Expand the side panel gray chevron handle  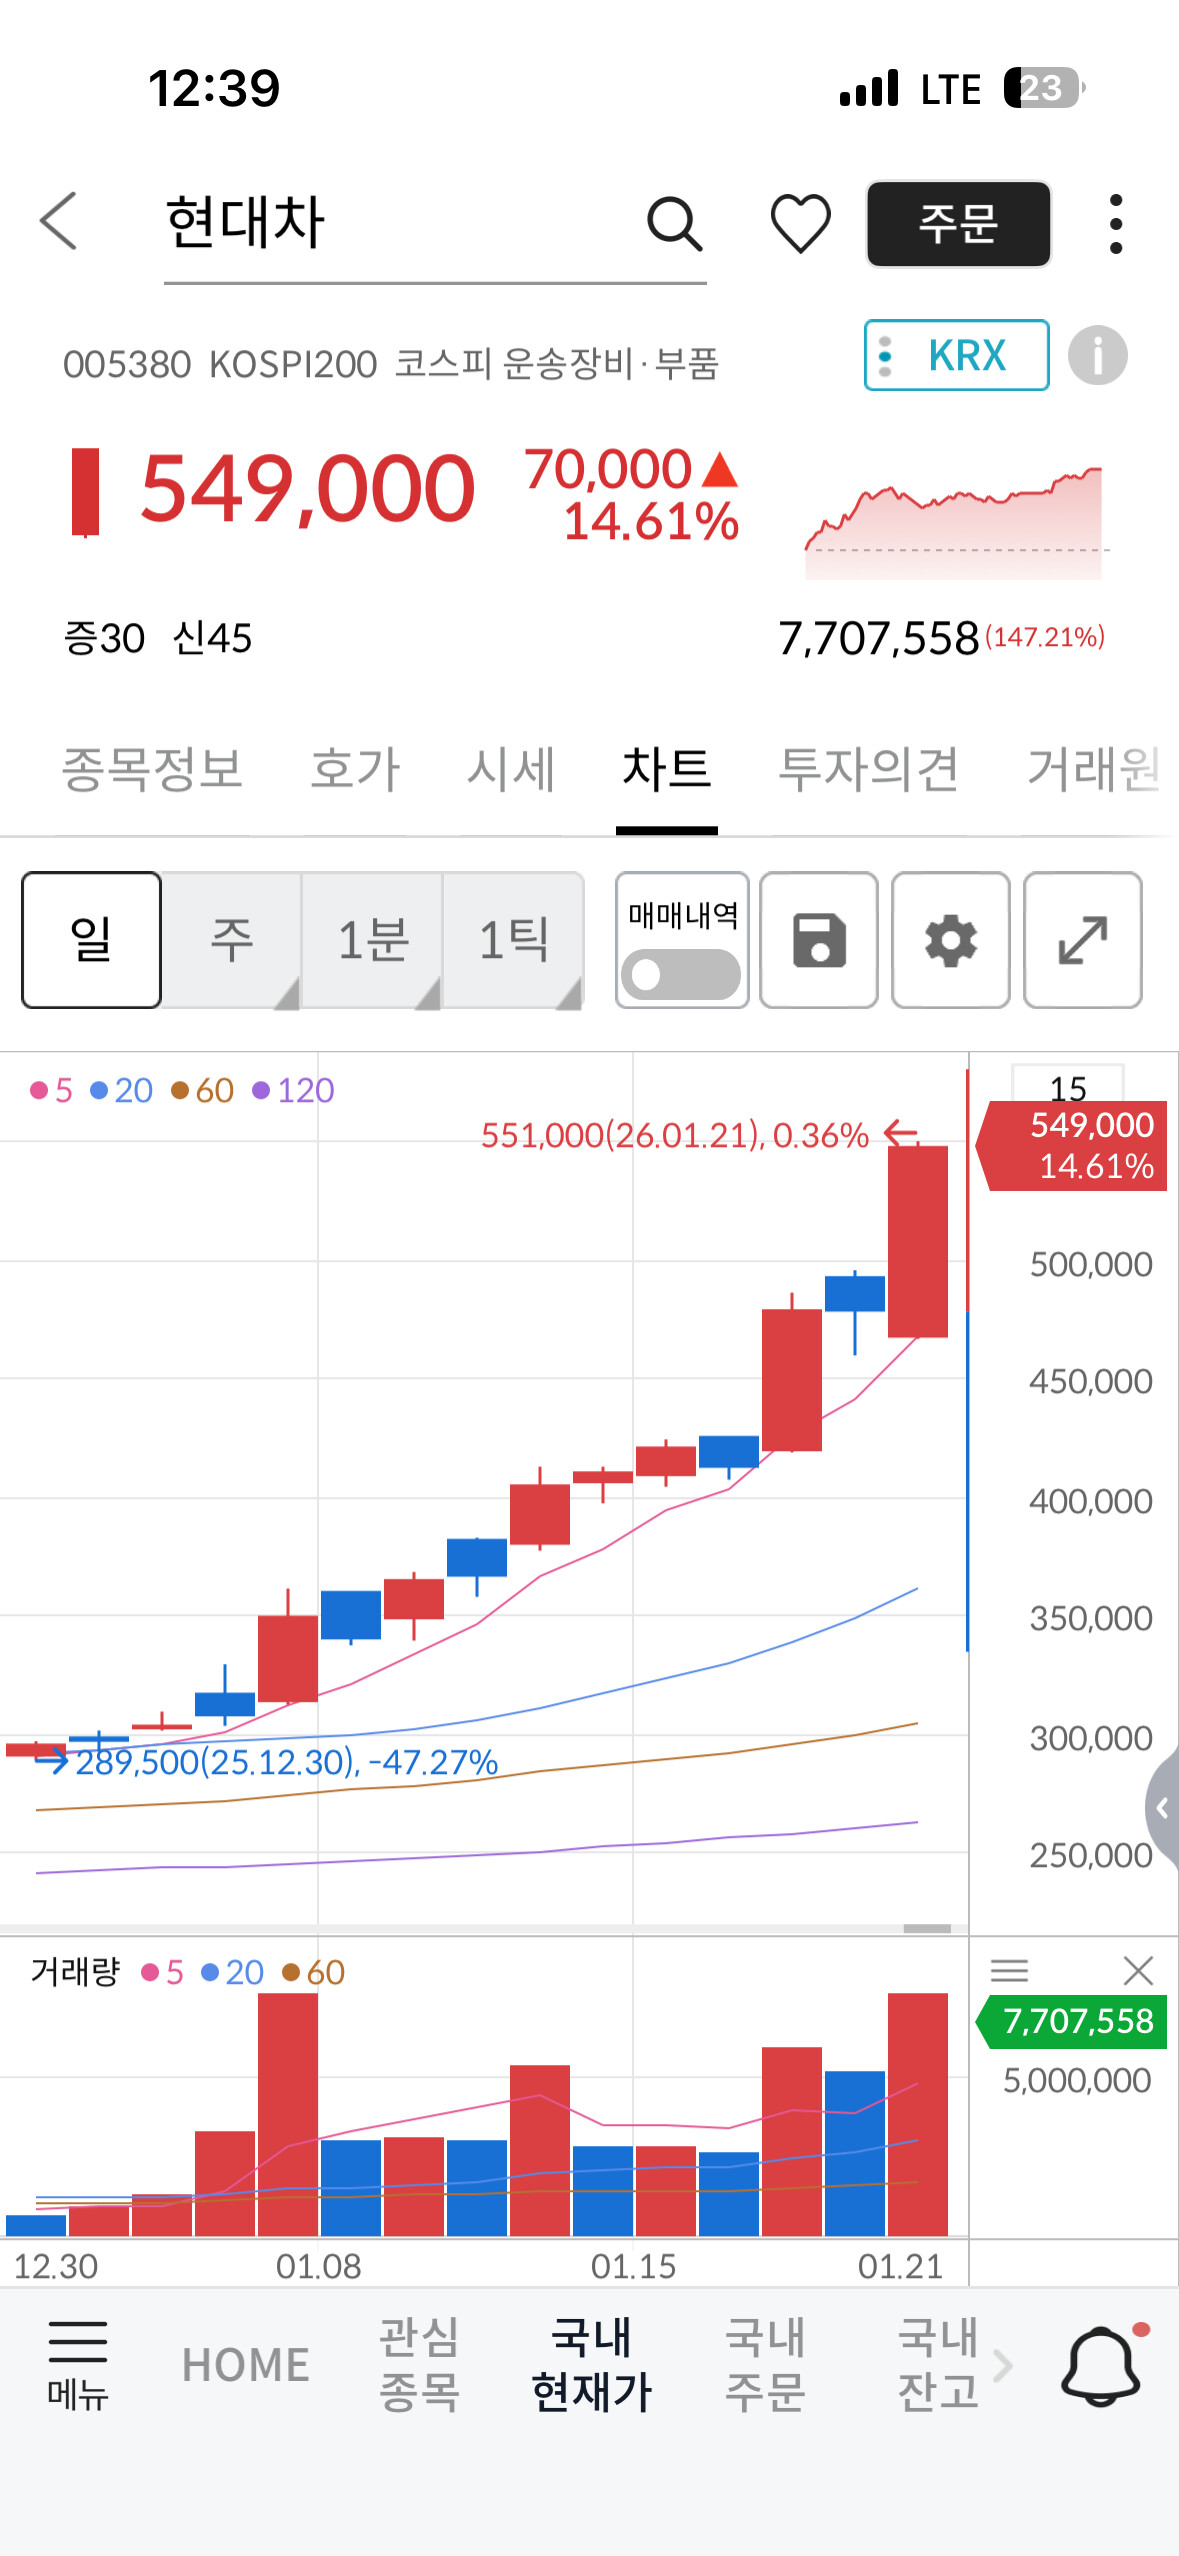click(x=1162, y=1808)
